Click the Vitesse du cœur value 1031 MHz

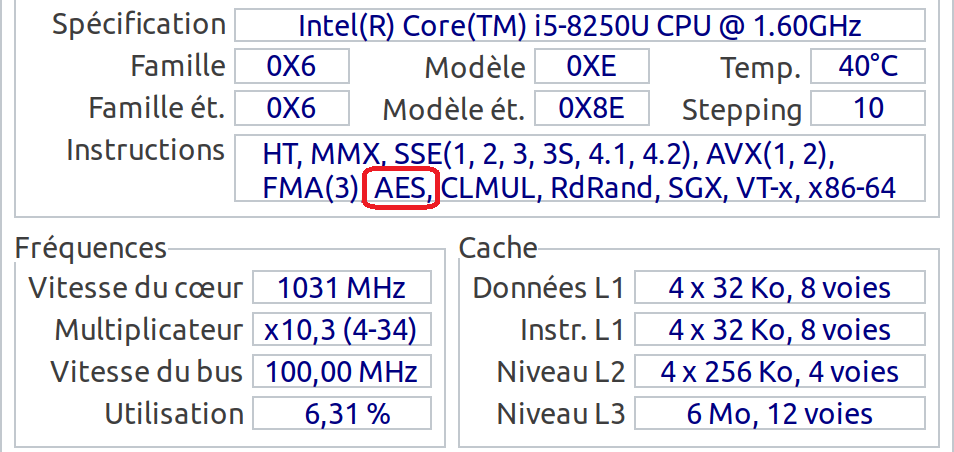pos(342,289)
